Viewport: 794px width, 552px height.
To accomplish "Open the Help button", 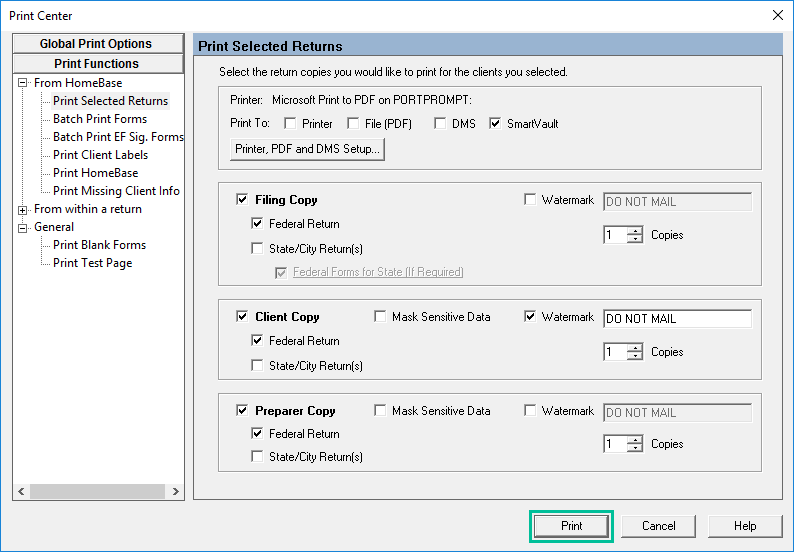I will pyautogui.click(x=745, y=526).
